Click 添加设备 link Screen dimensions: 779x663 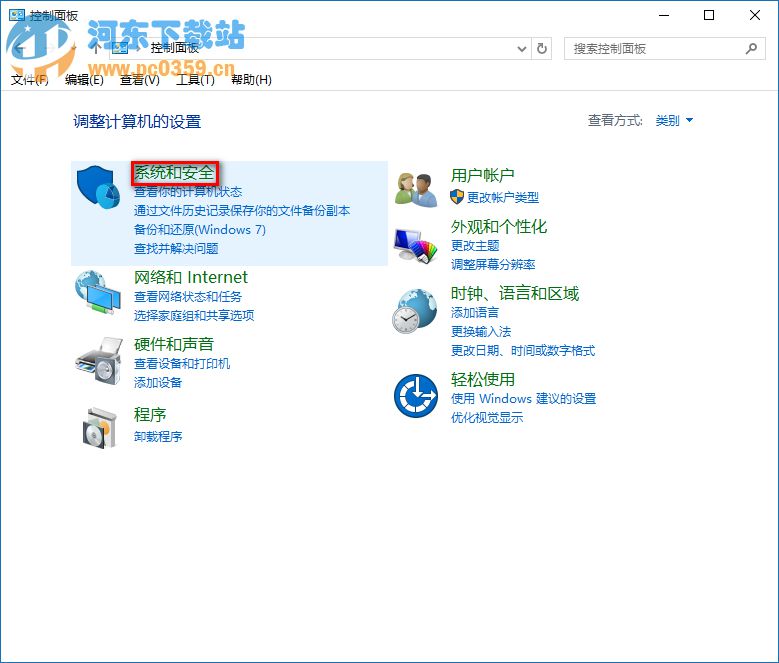pos(158,382)
